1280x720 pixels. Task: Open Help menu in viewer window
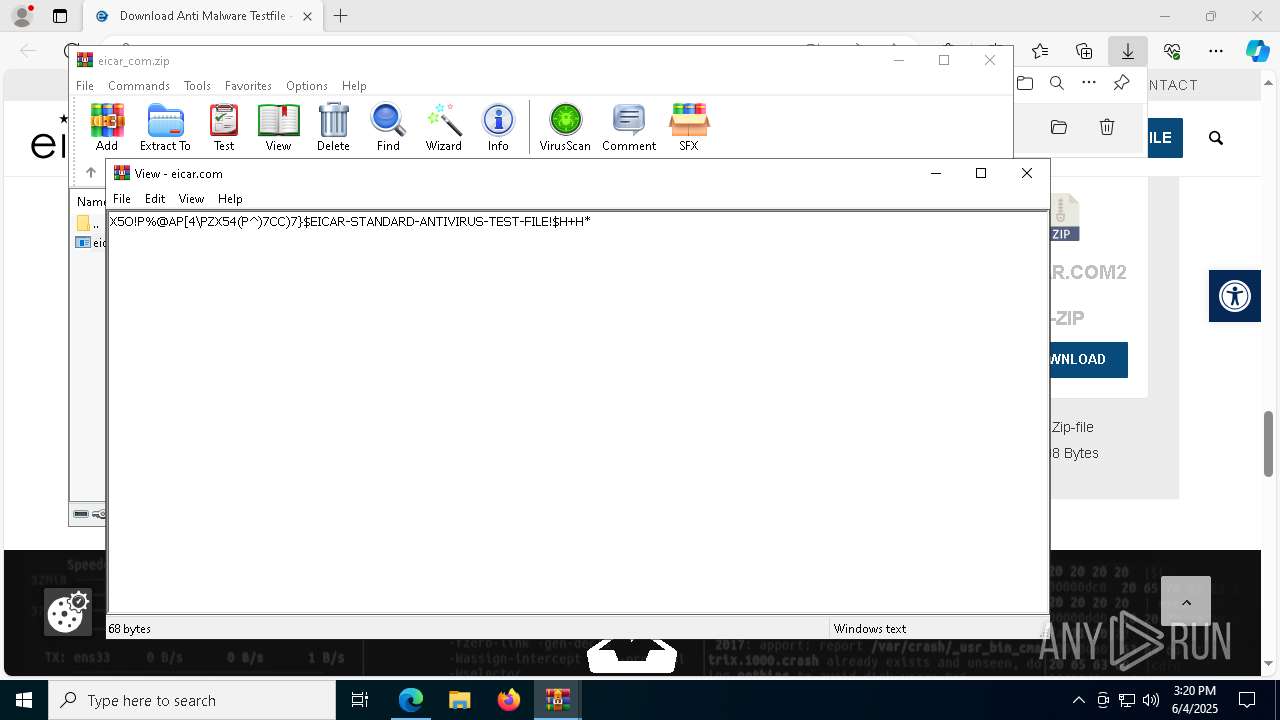coord(230,199)
